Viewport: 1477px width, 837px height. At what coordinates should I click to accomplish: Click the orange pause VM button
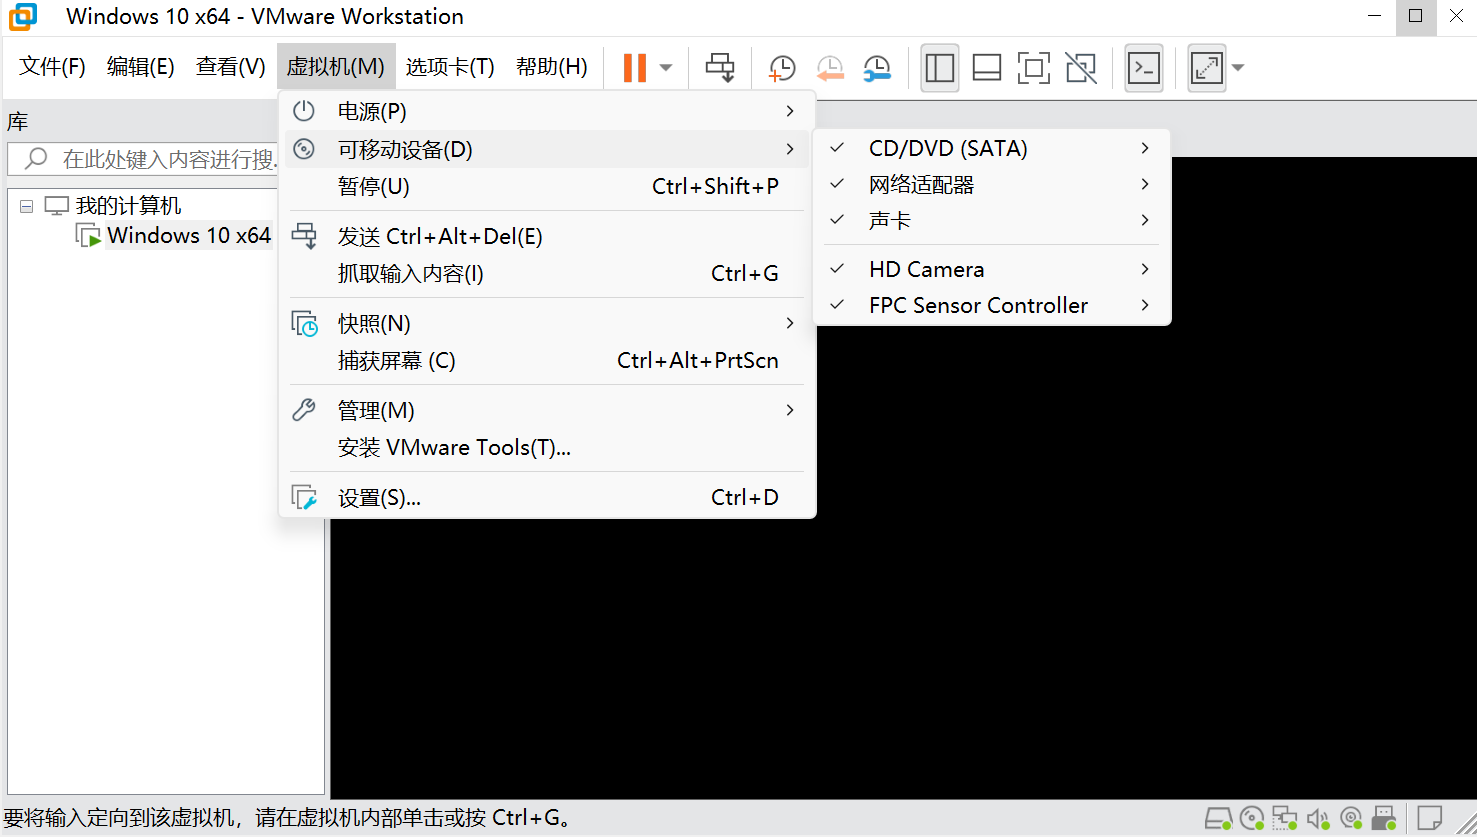(x=635, y=67)
